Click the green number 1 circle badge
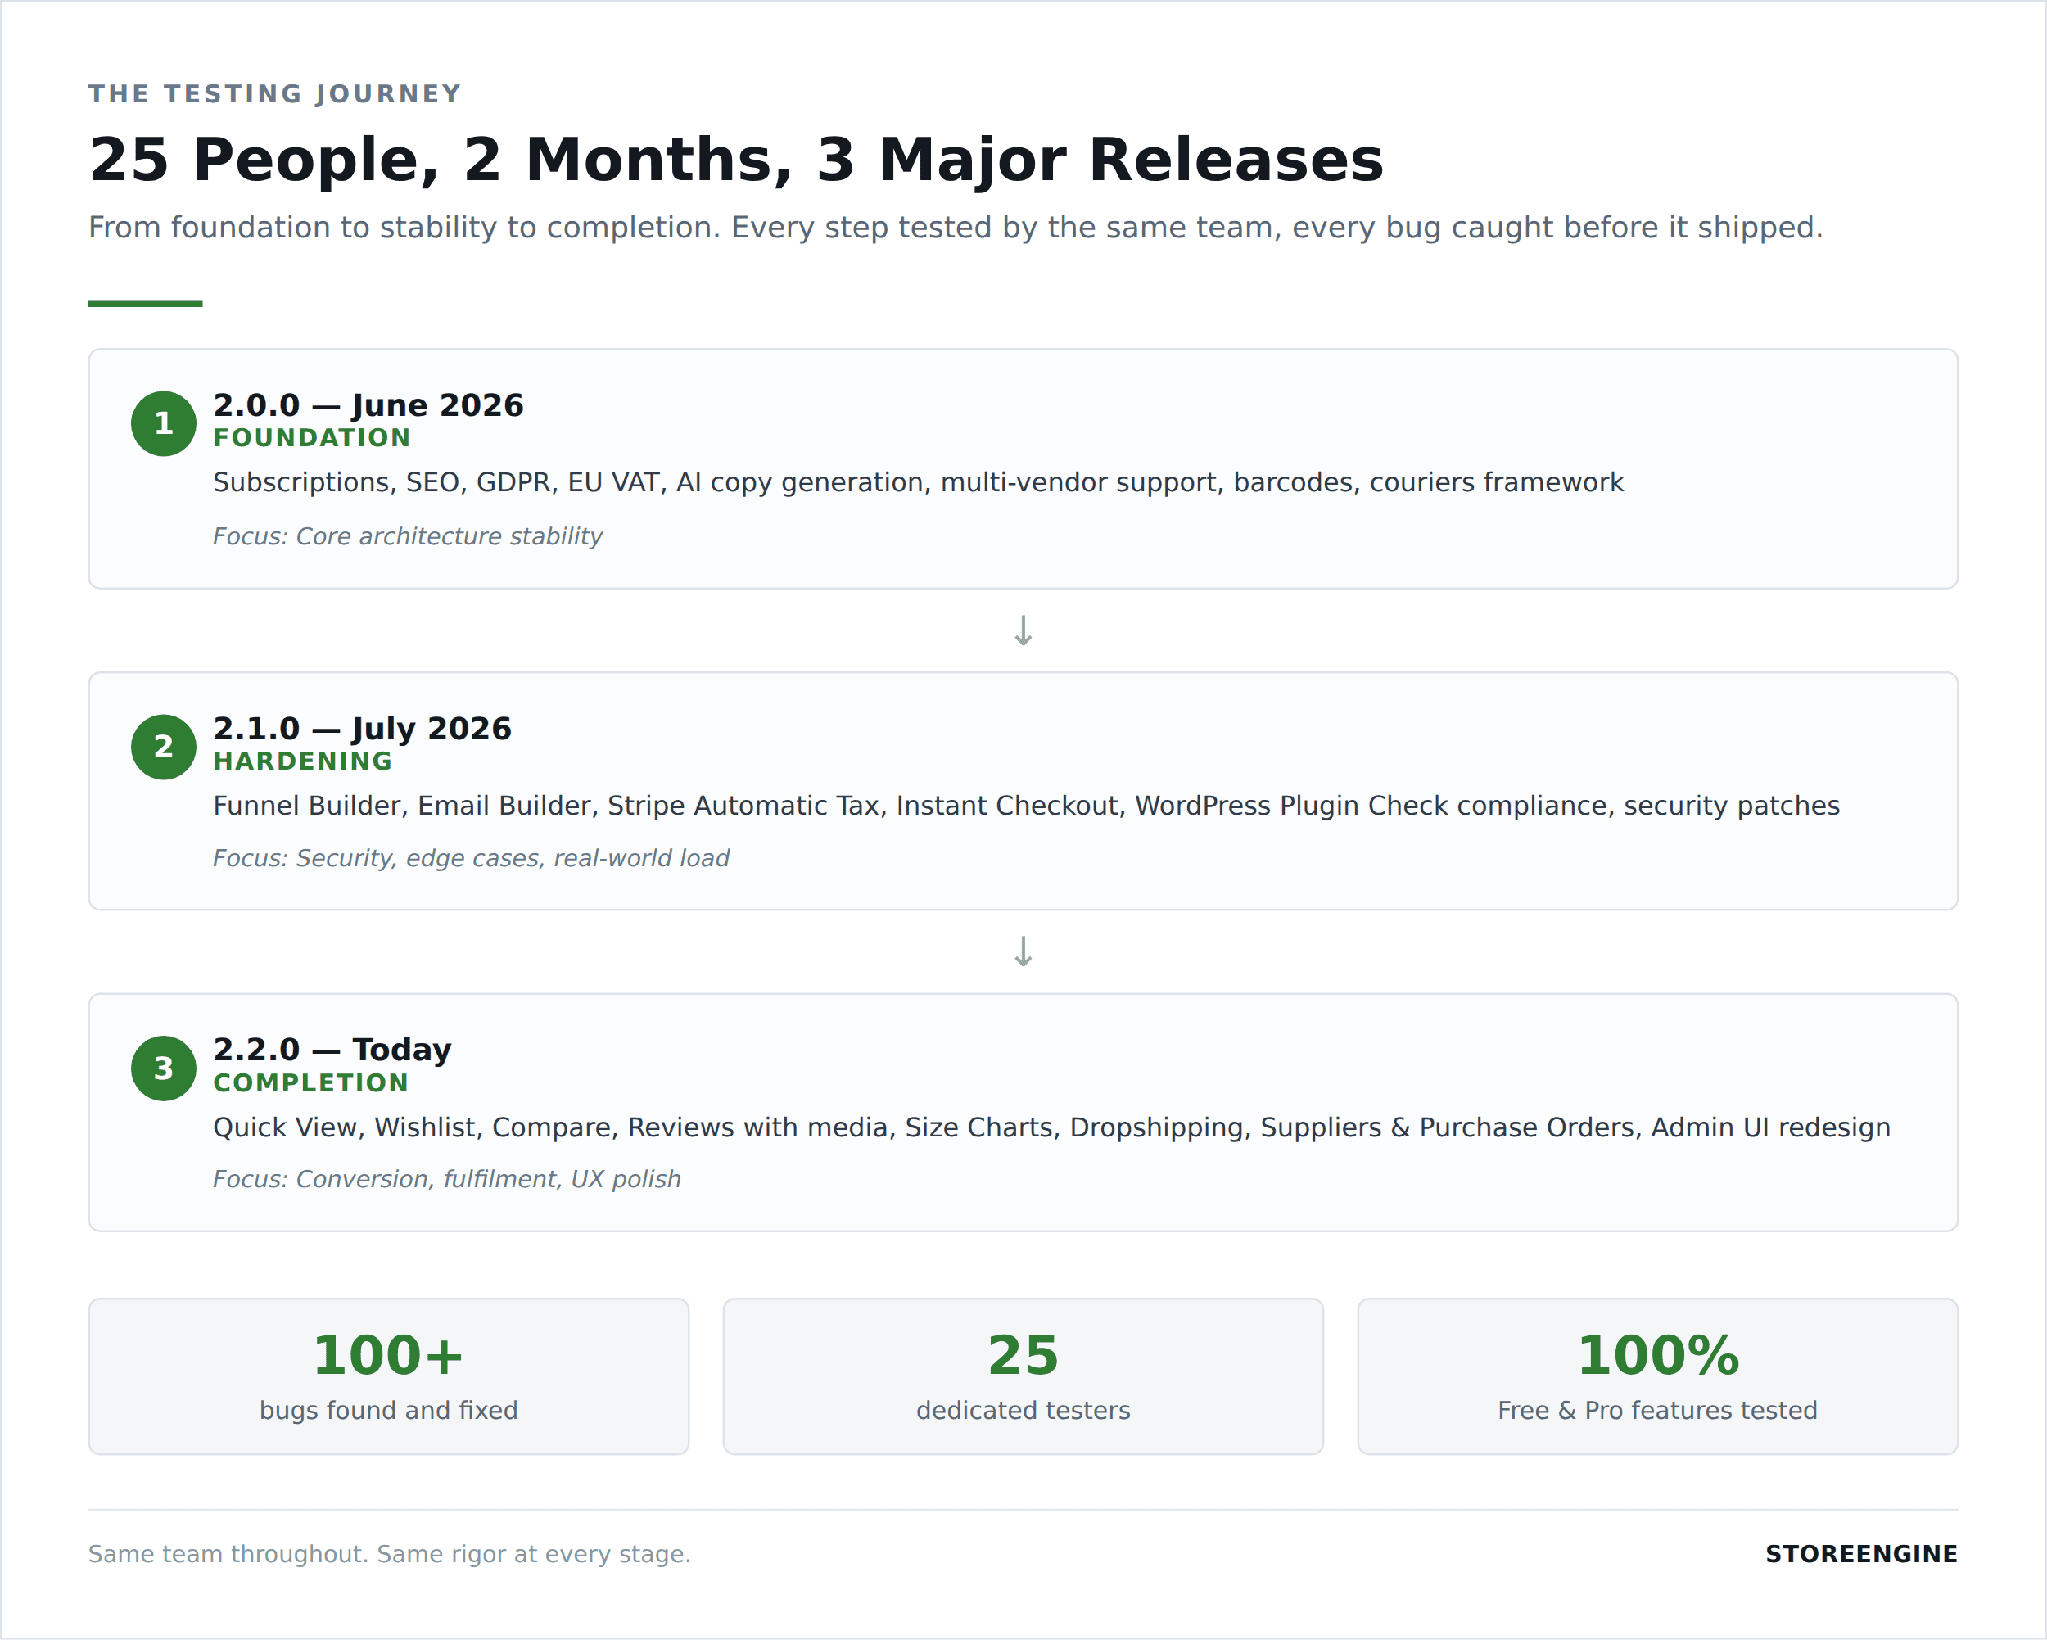This screenshot has width=2047, height=1640. coord(163,423)
